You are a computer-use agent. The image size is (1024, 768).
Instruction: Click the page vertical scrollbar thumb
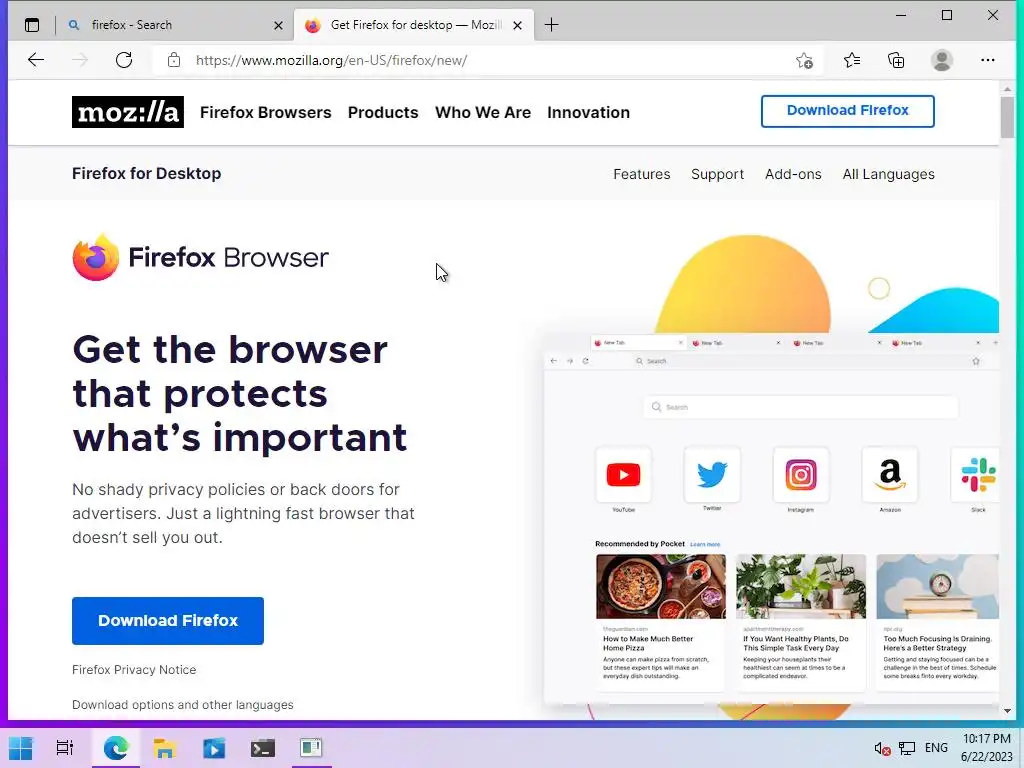[x=1006, y=118]
